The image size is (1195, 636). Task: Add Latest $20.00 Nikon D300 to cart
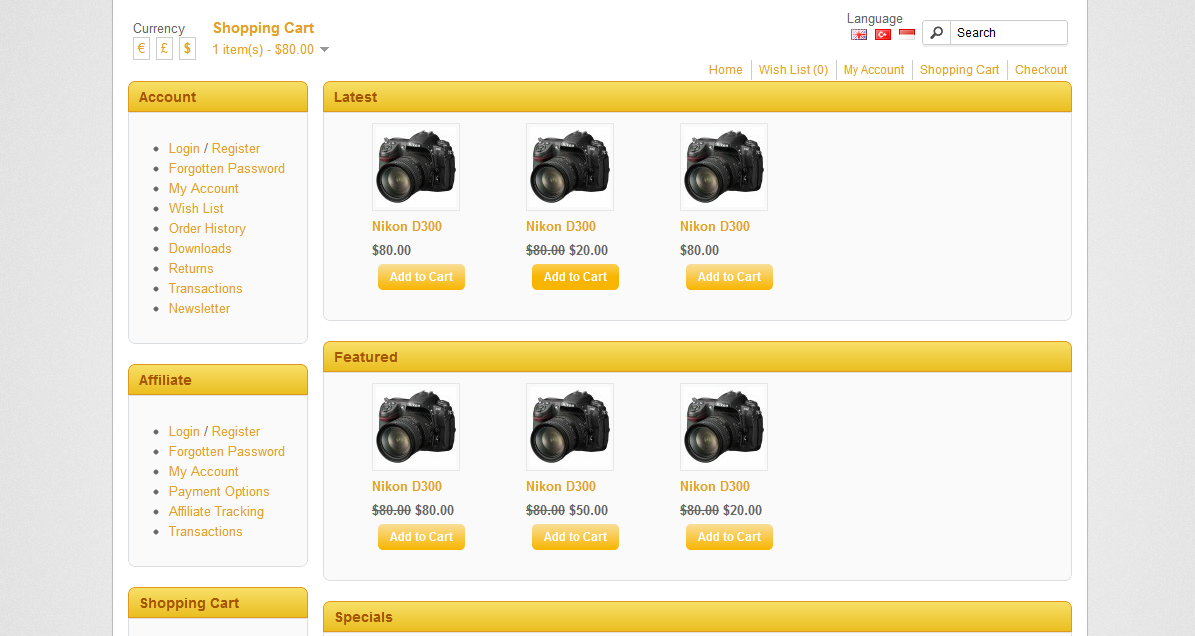point(575,277)
